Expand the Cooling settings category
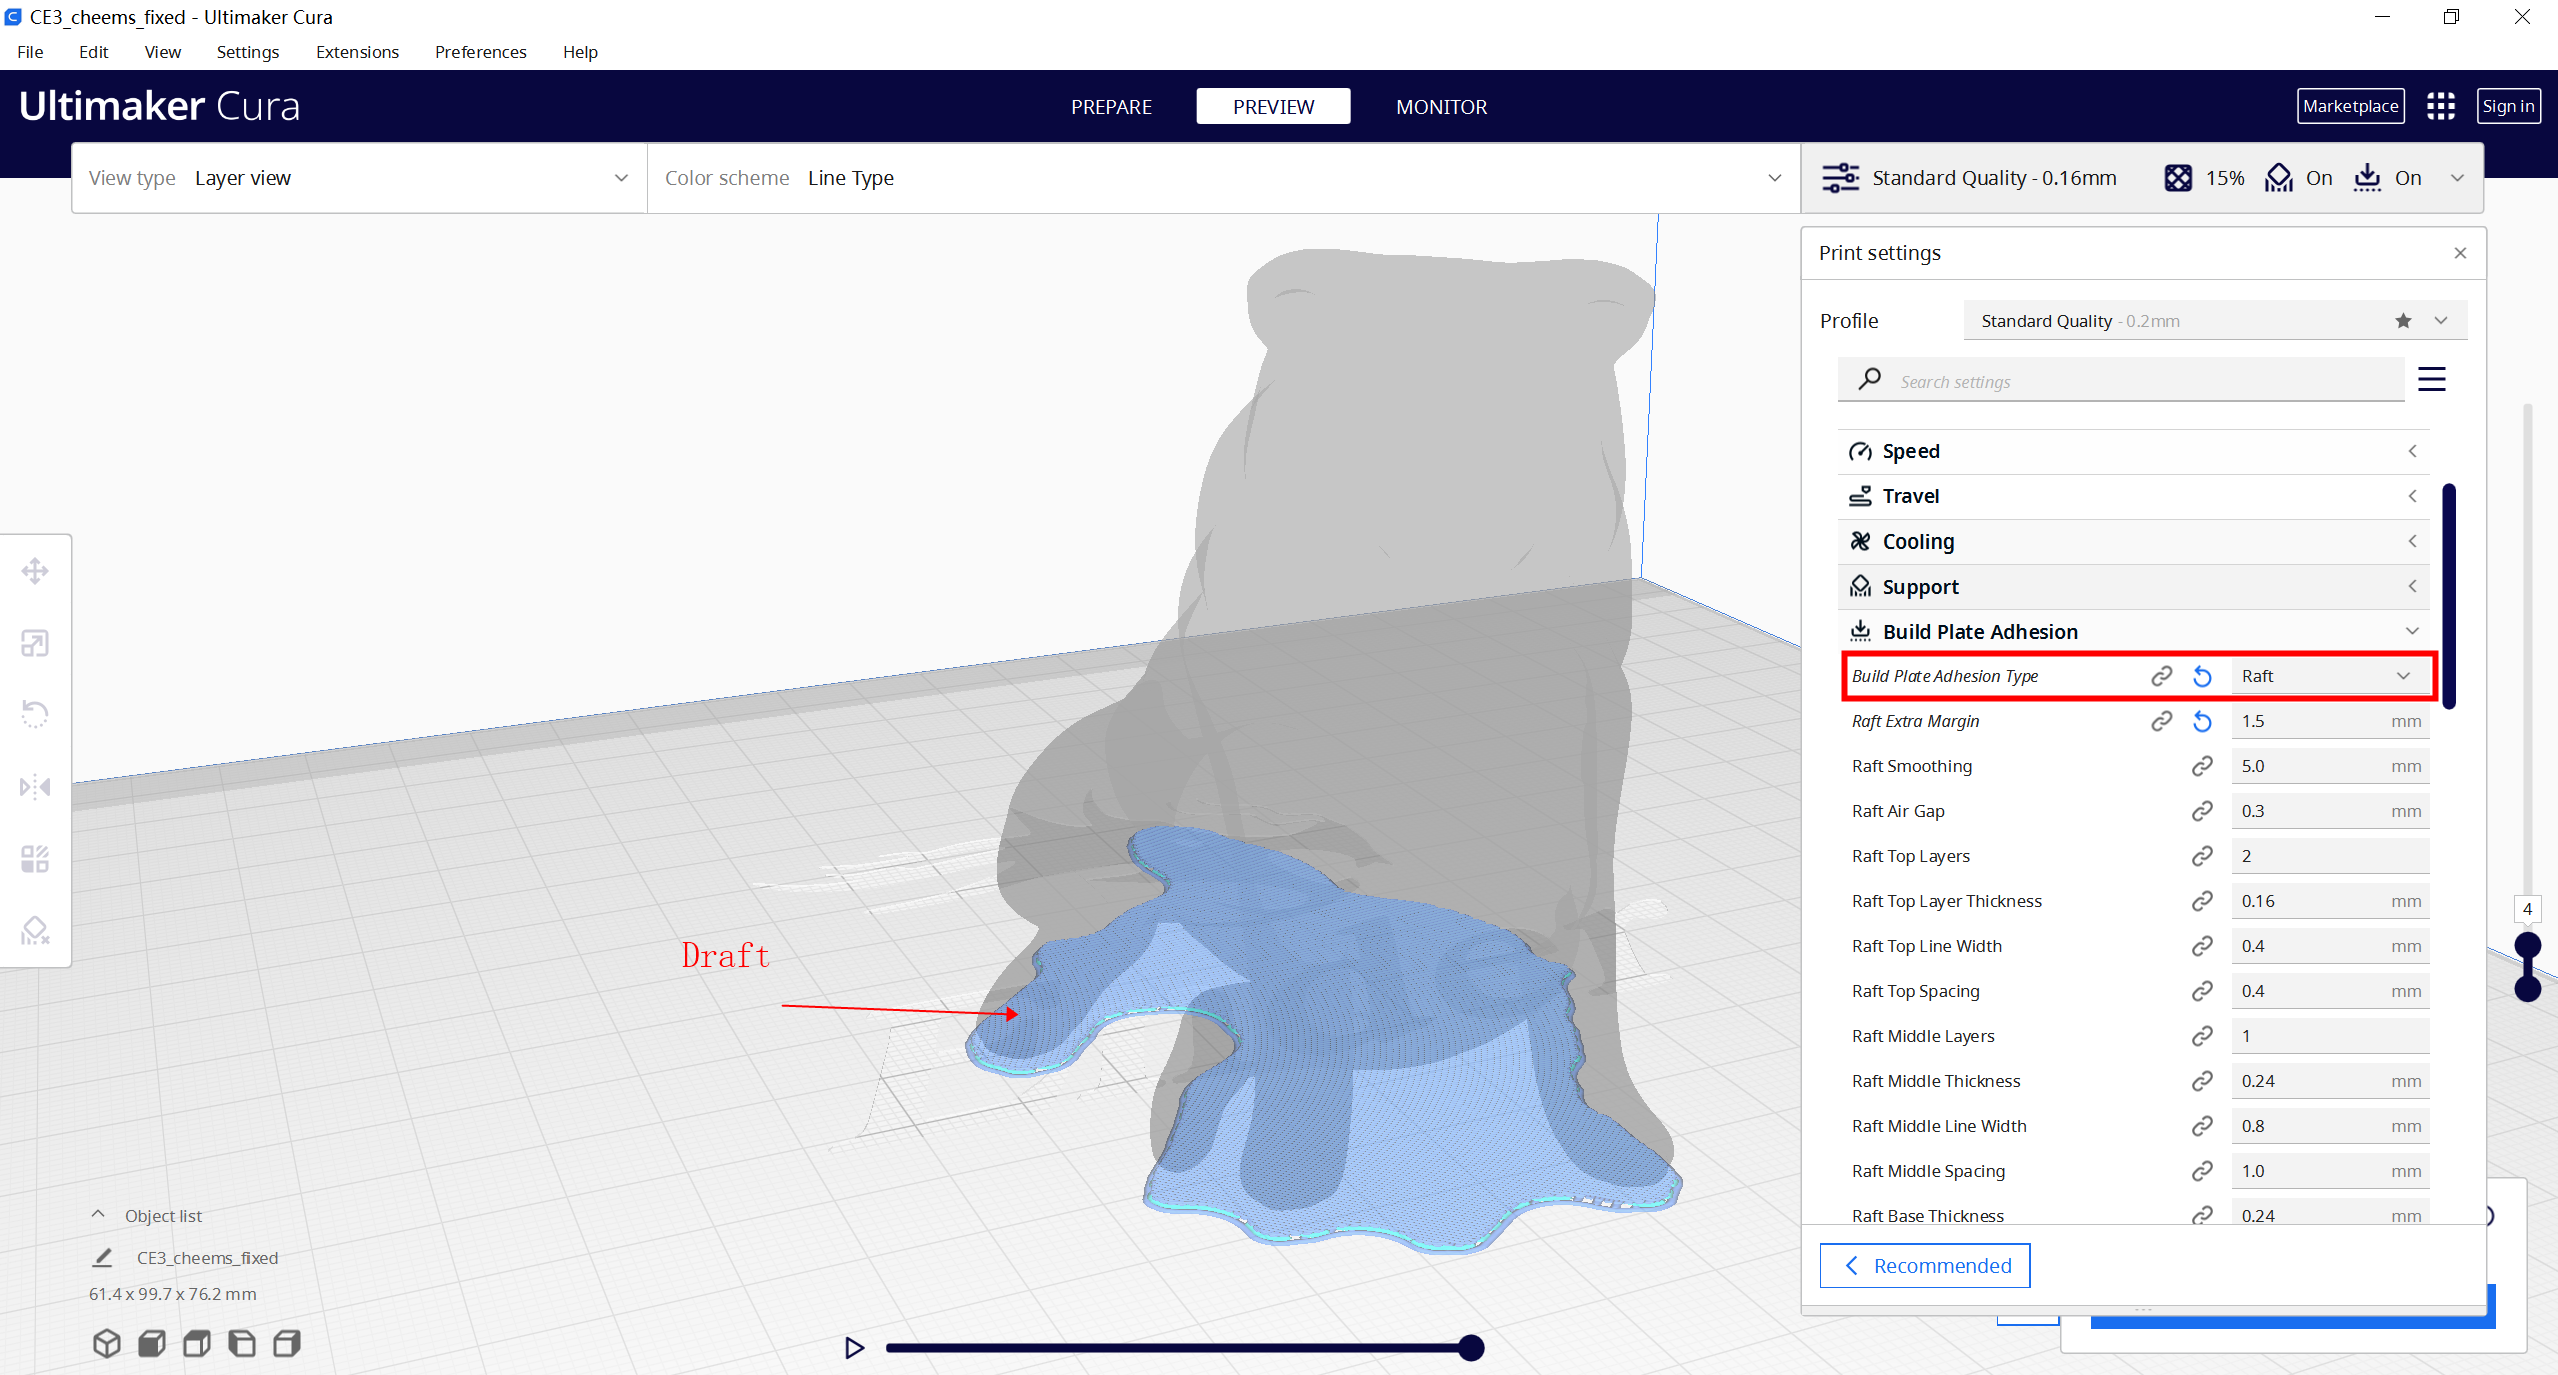This screenshot has width=2558, height=1375. (x=2134, y=542)
